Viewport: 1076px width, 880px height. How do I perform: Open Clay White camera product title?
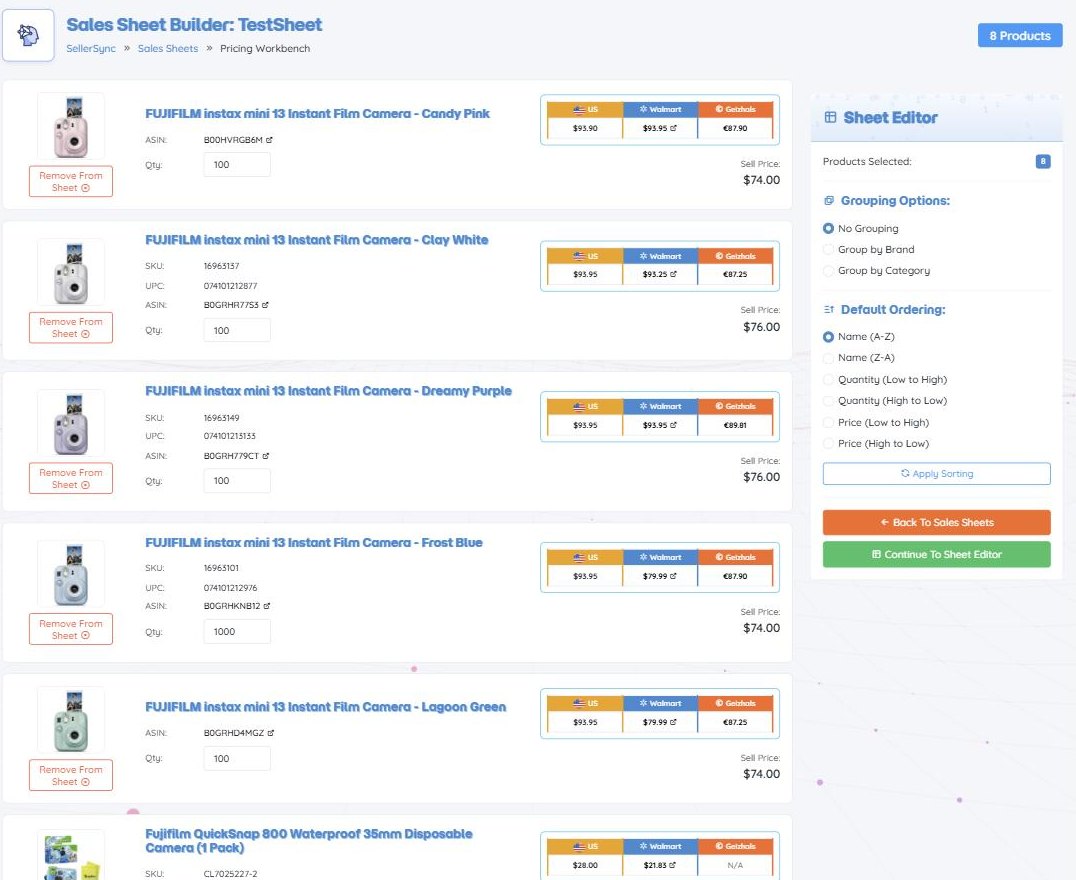tap(316, 240)
